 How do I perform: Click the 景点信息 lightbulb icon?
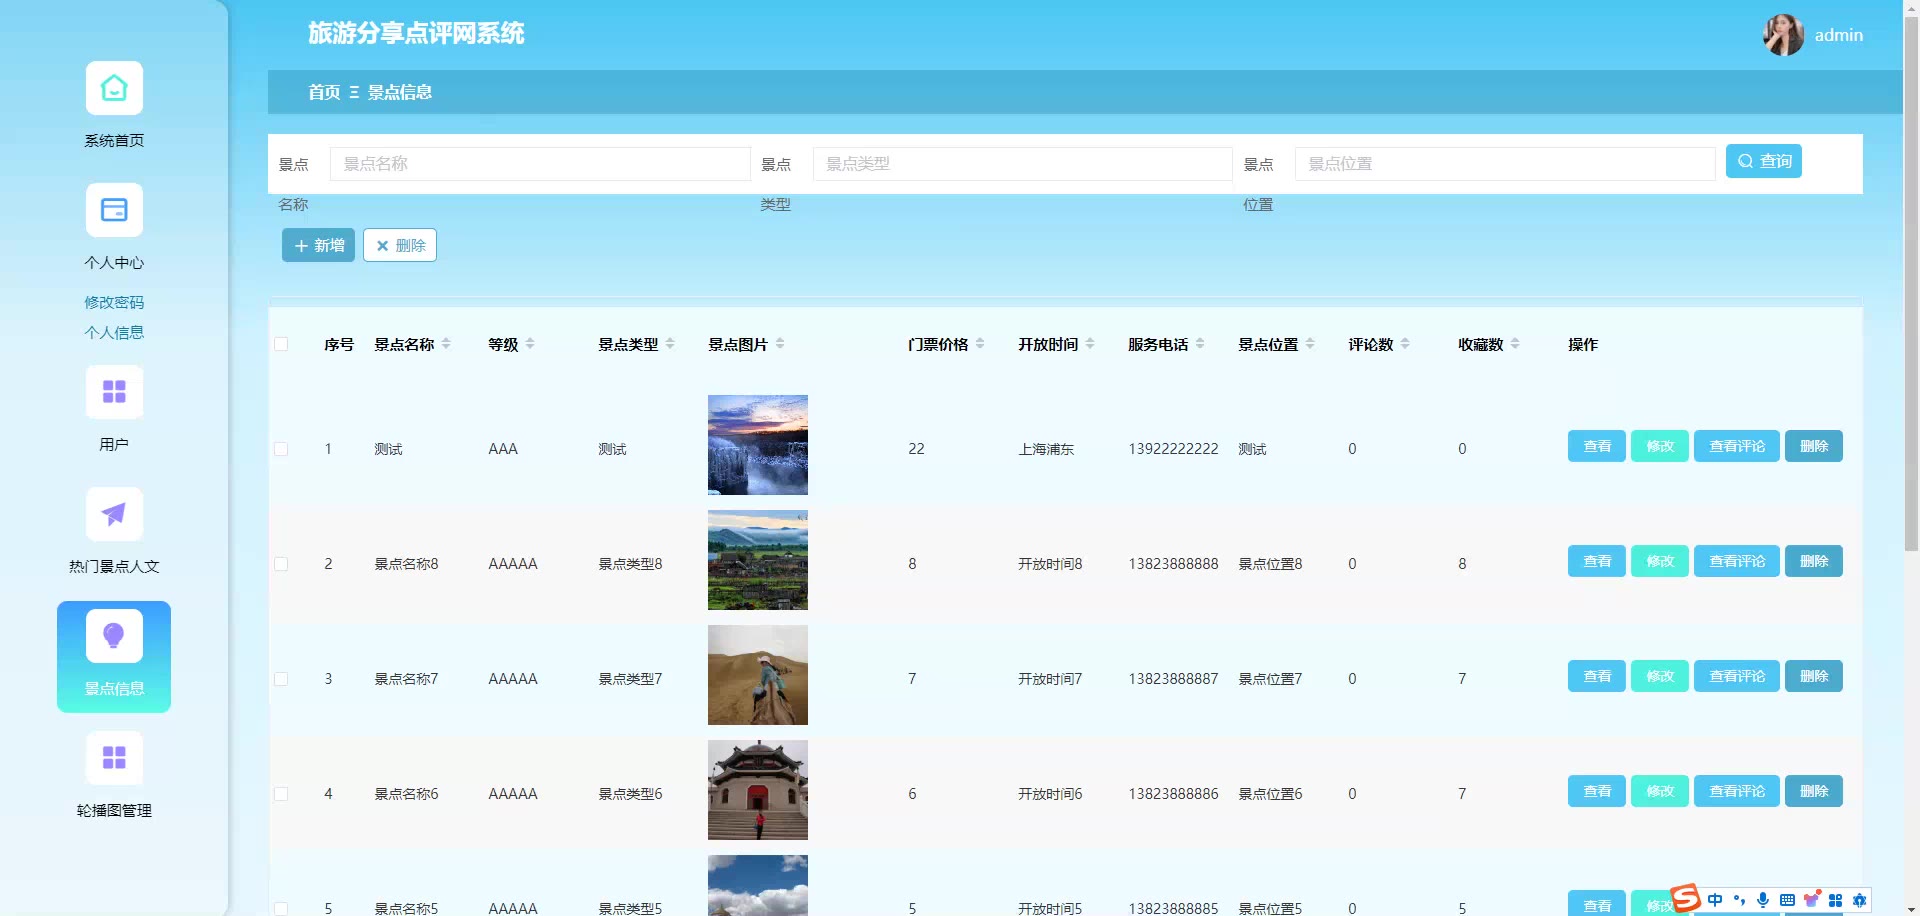point(114,636)
